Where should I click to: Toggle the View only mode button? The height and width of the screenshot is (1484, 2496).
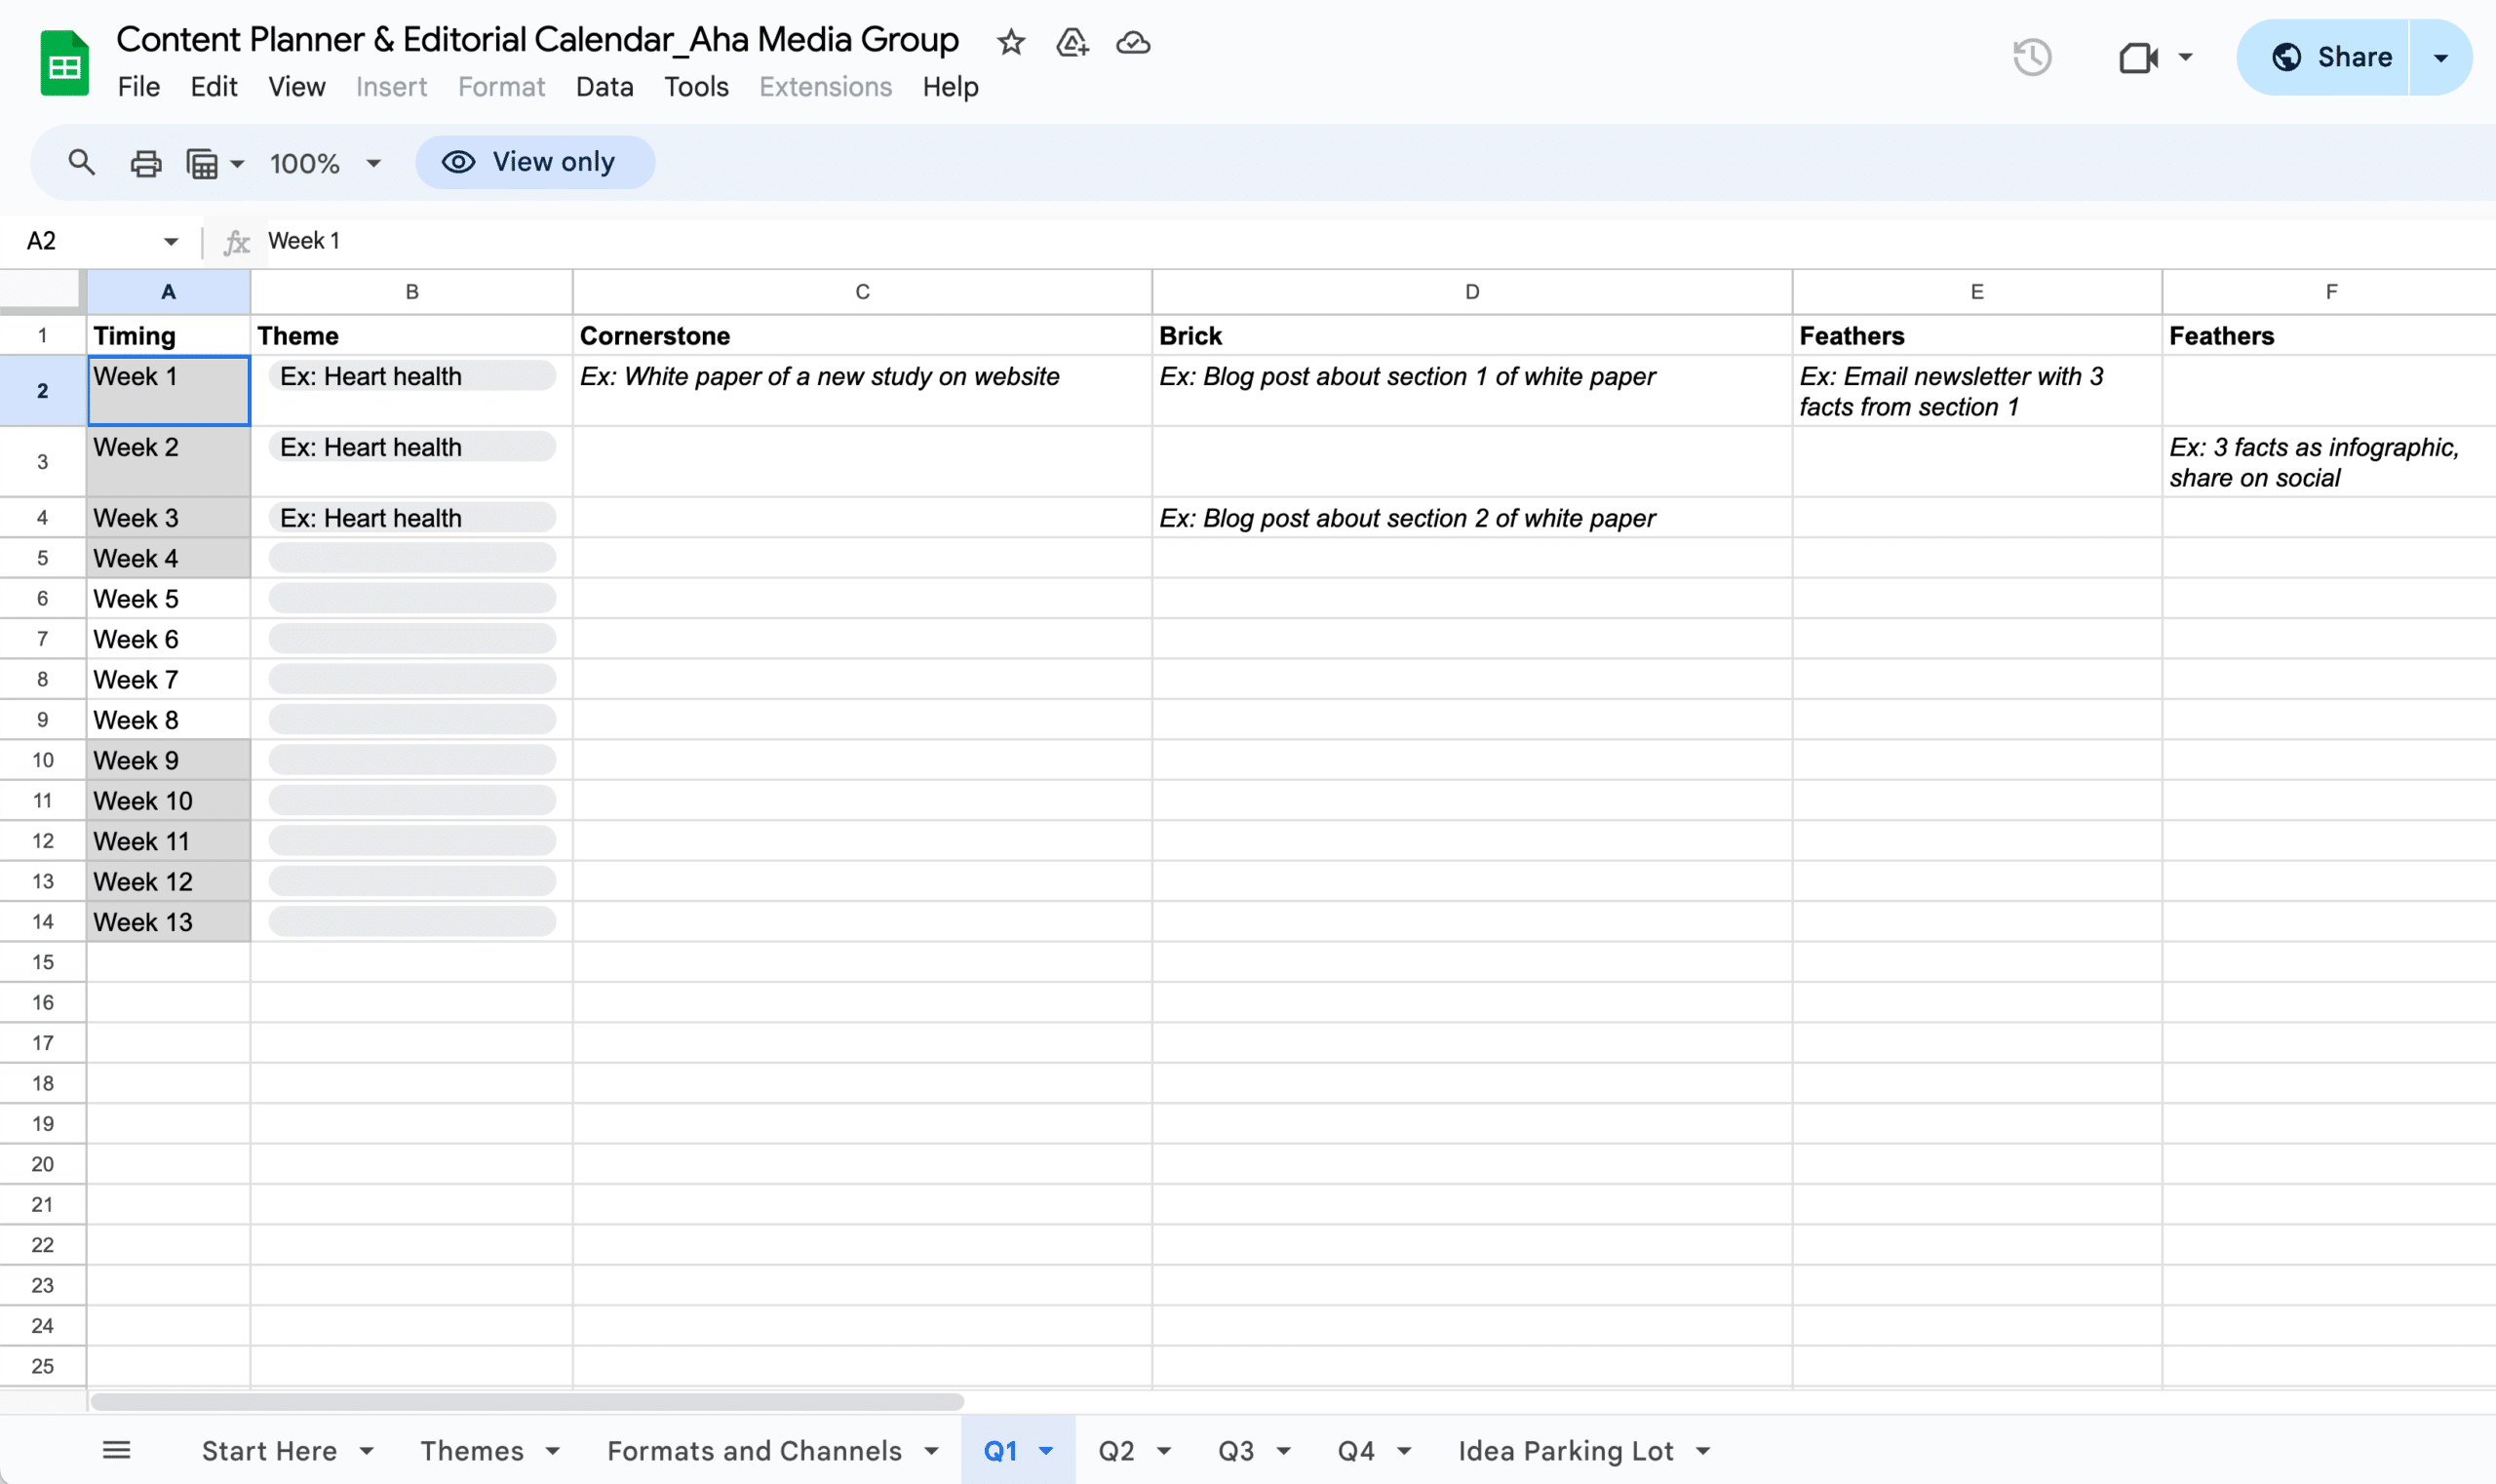pos(535,163)
